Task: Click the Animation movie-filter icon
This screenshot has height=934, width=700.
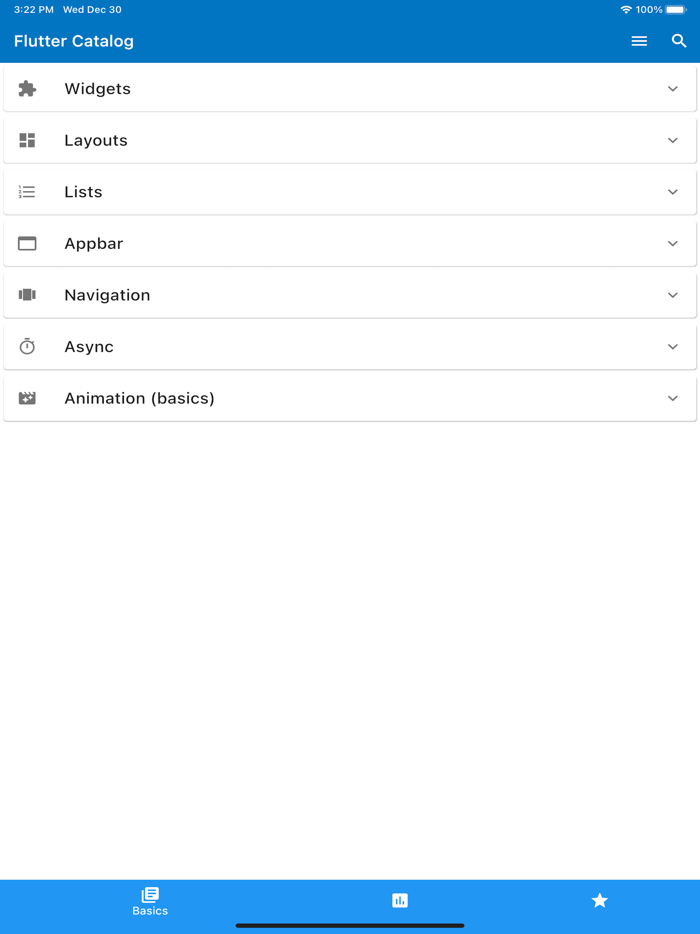Action: [x=27, y=398]
